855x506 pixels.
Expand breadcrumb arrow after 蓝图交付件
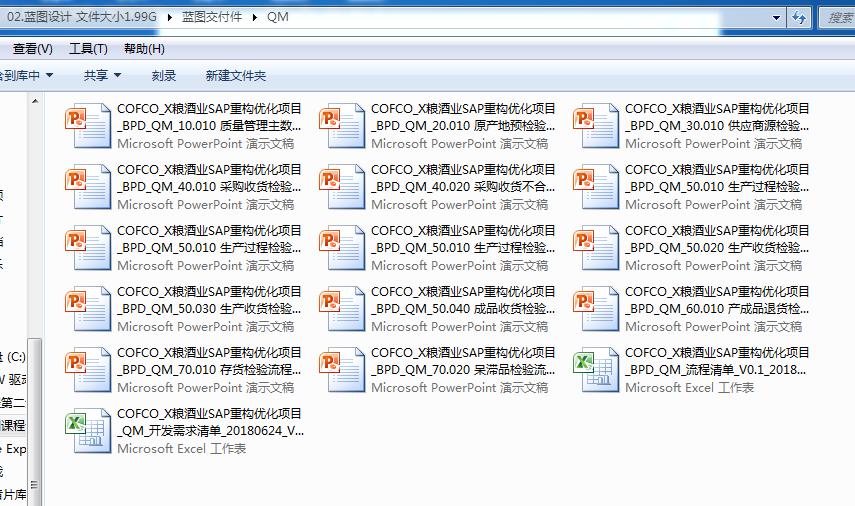255,17
